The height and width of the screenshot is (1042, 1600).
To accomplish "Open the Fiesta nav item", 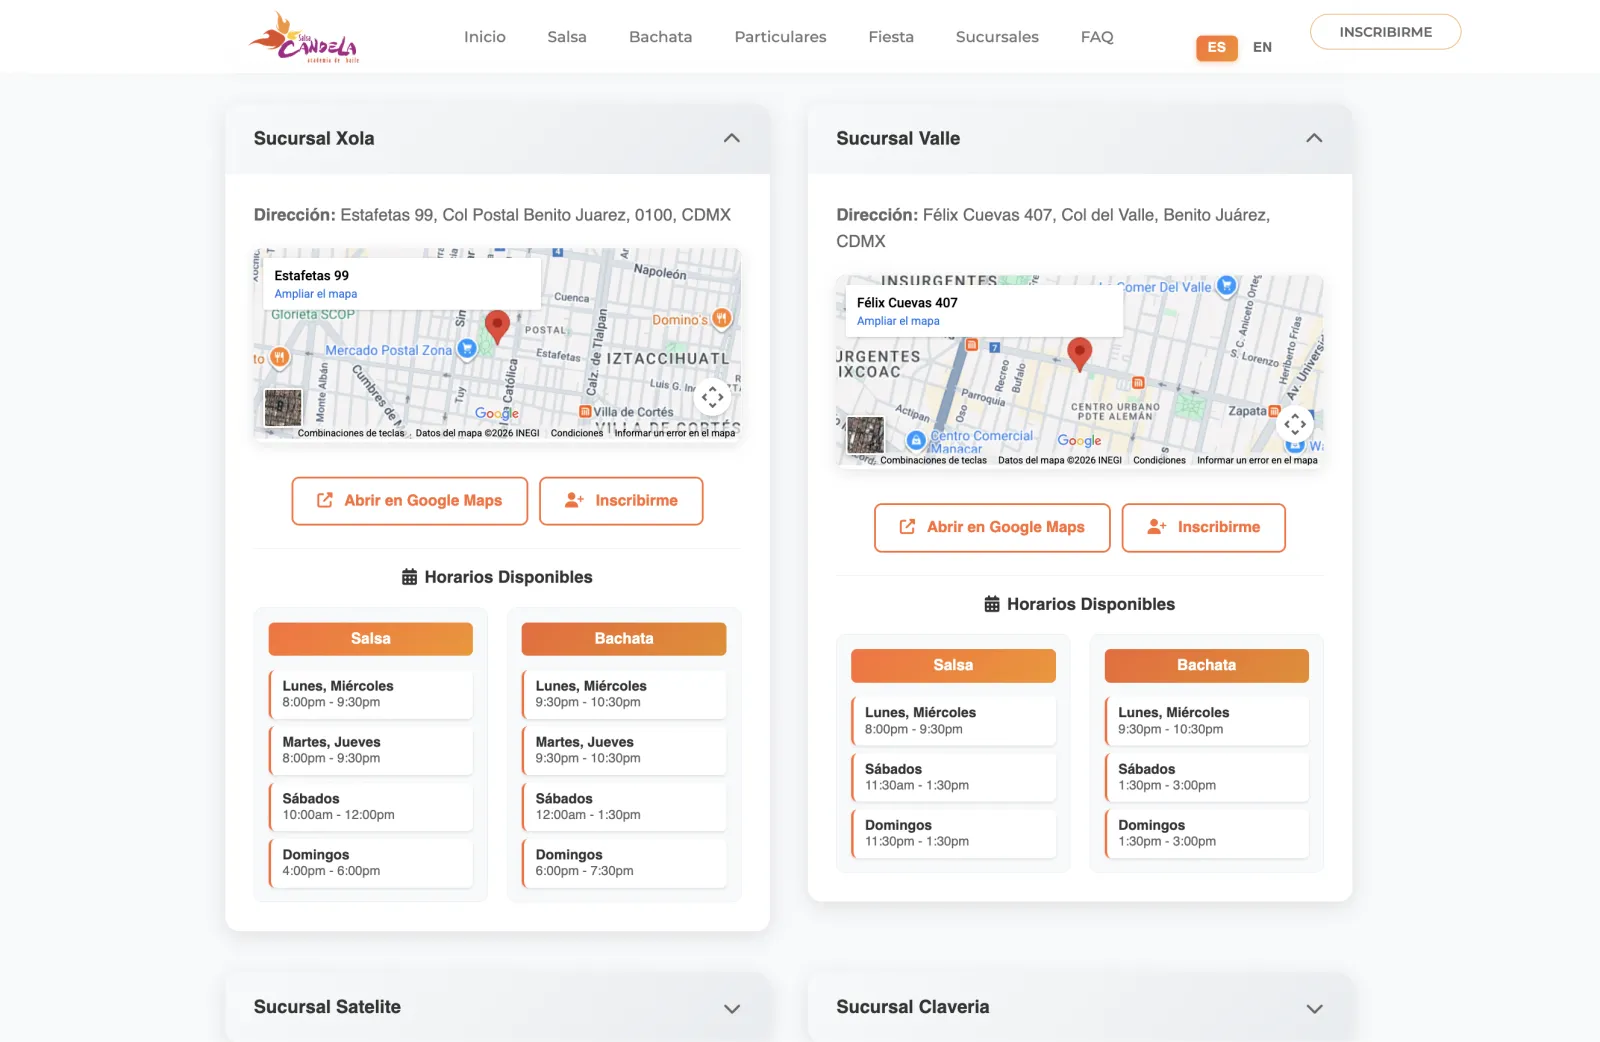I will pos(891,37).
